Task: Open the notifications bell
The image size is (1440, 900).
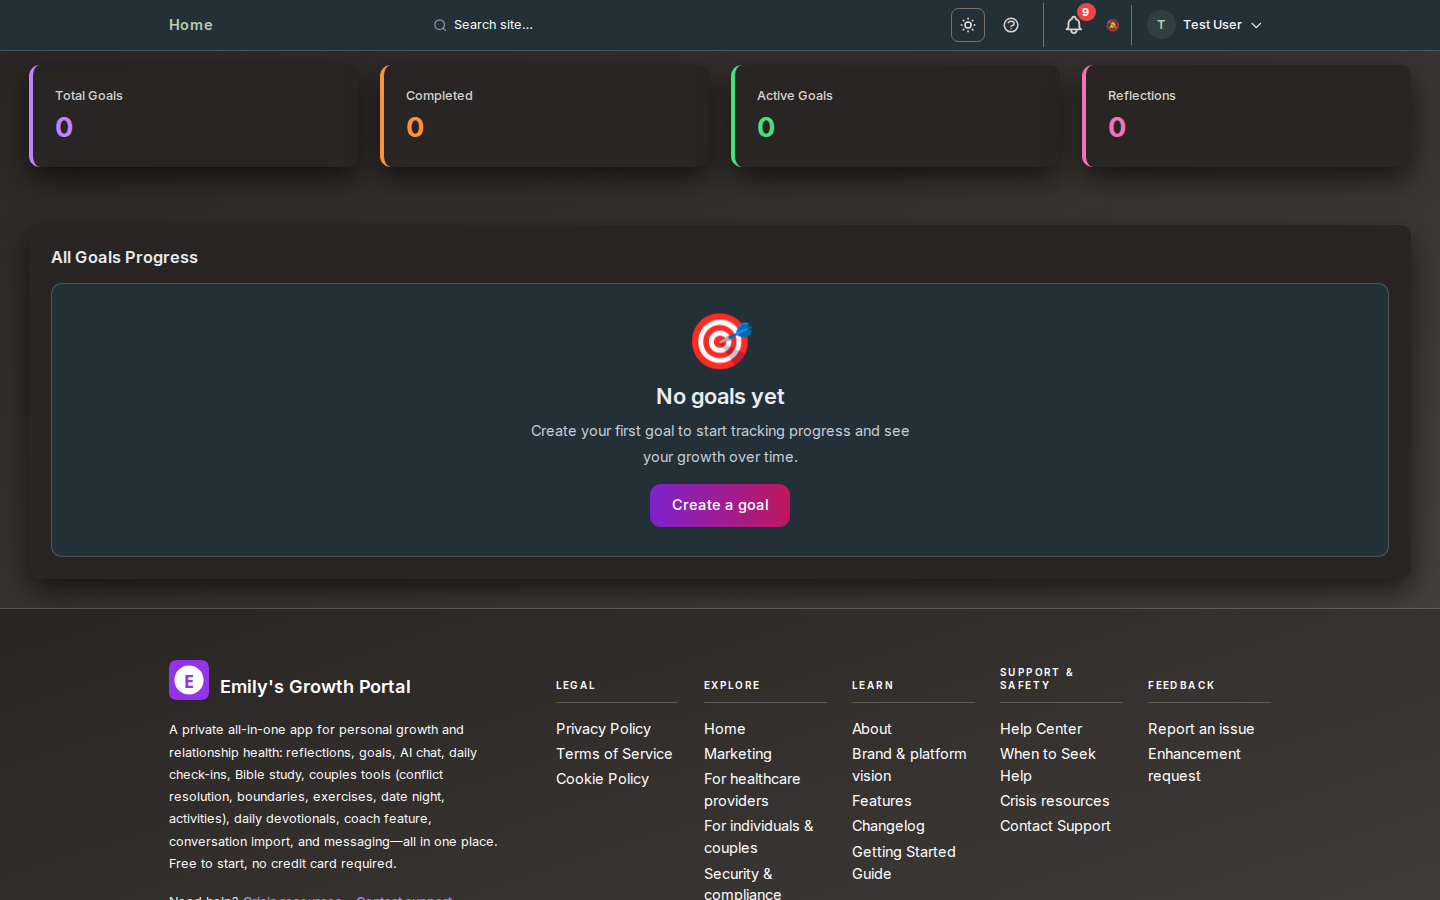Action: pos(1074,25)
